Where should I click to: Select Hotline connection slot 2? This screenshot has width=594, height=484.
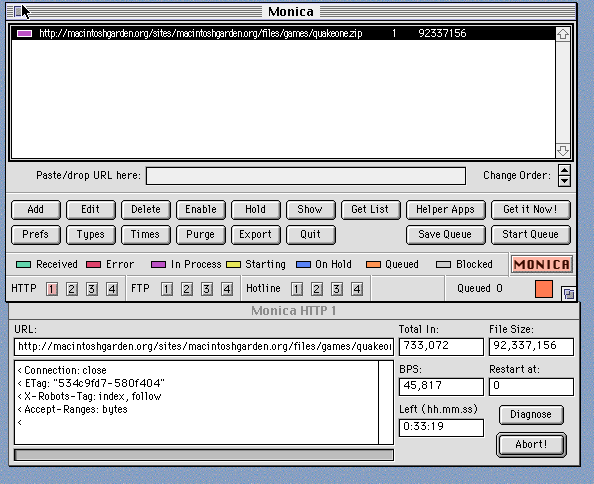click(317, 289)
